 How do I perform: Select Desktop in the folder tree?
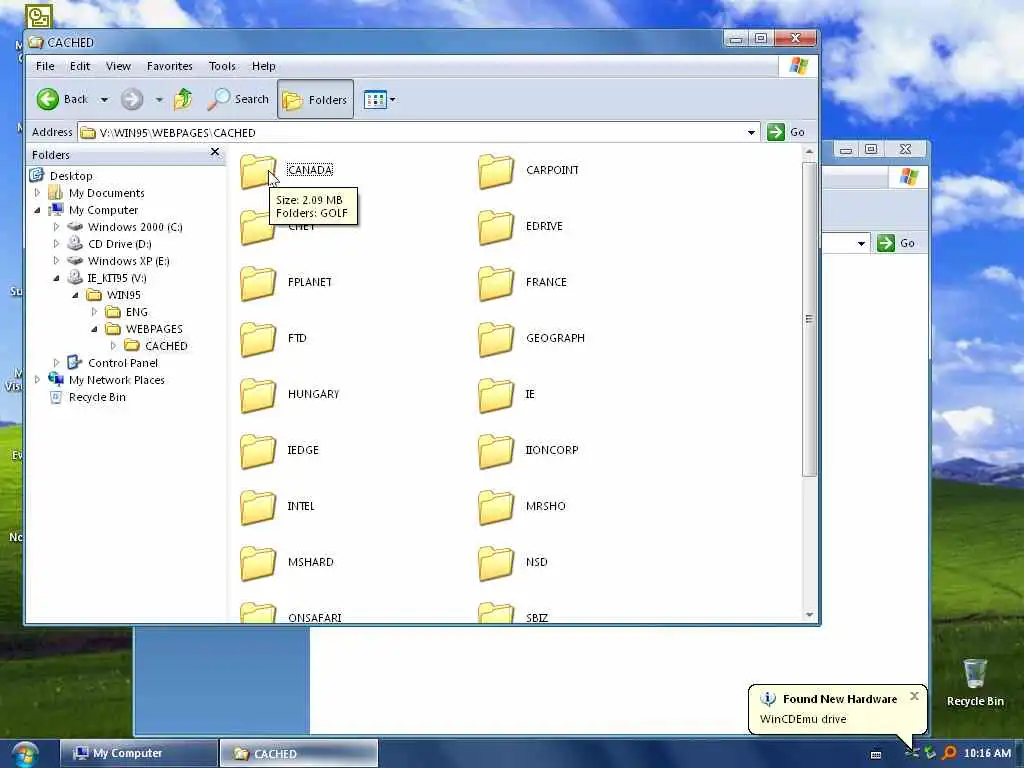[x=71, y=176]
